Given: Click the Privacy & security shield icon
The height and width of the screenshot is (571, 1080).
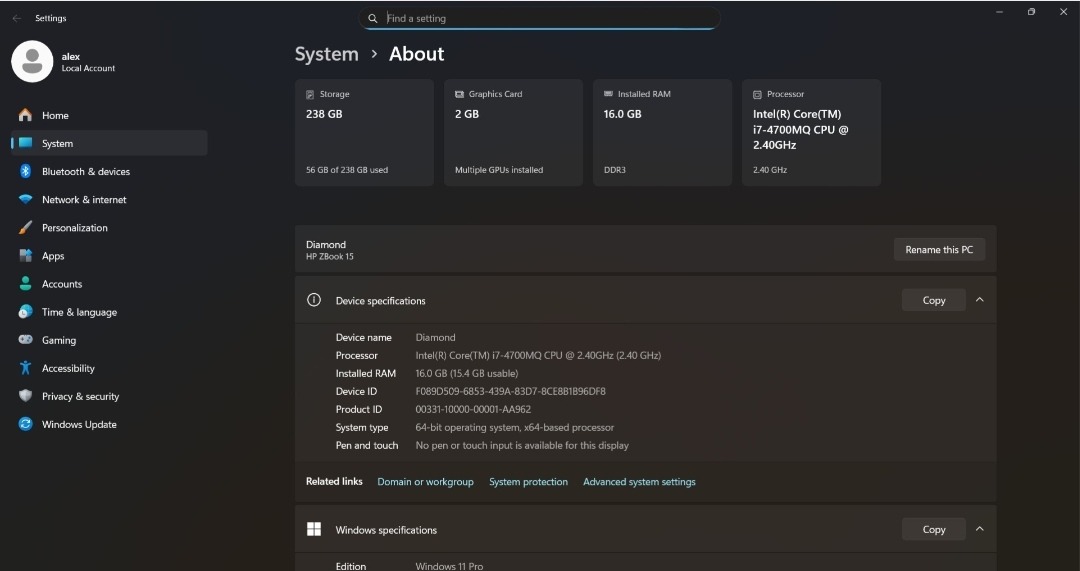Looking at the screenshot, I should pos(25,396).
